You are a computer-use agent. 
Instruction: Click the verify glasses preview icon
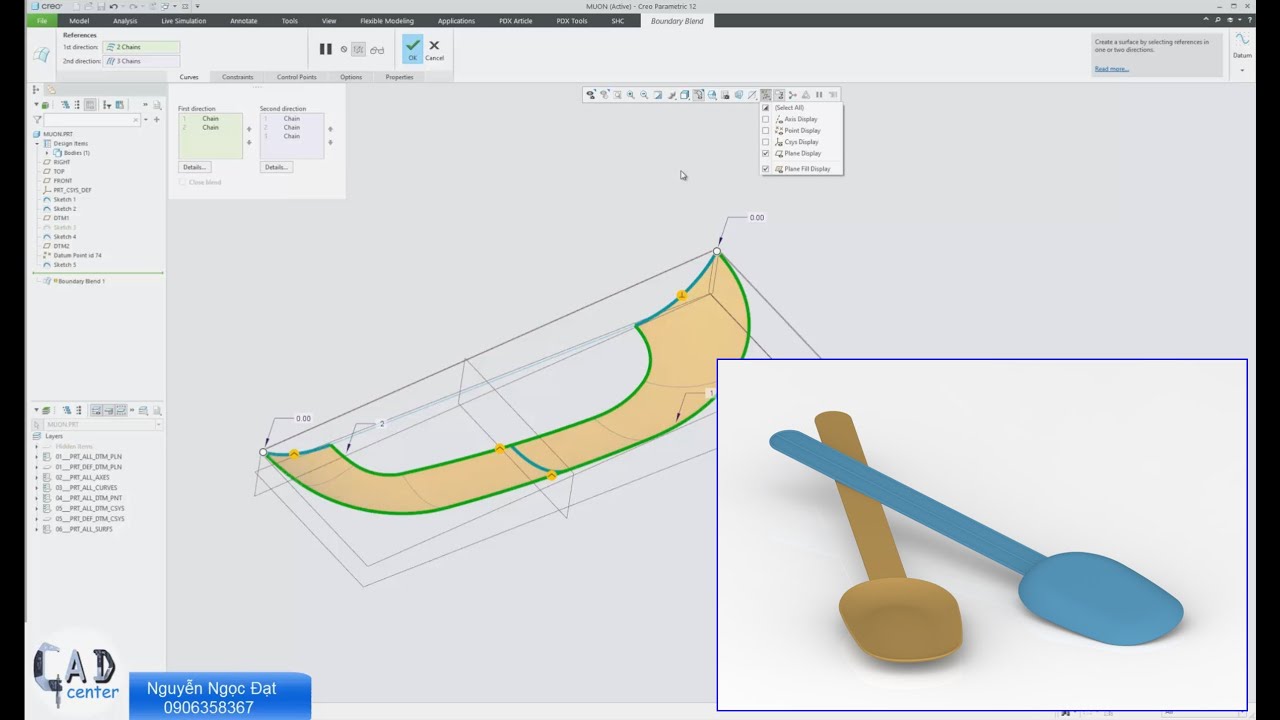pos(377,49)
